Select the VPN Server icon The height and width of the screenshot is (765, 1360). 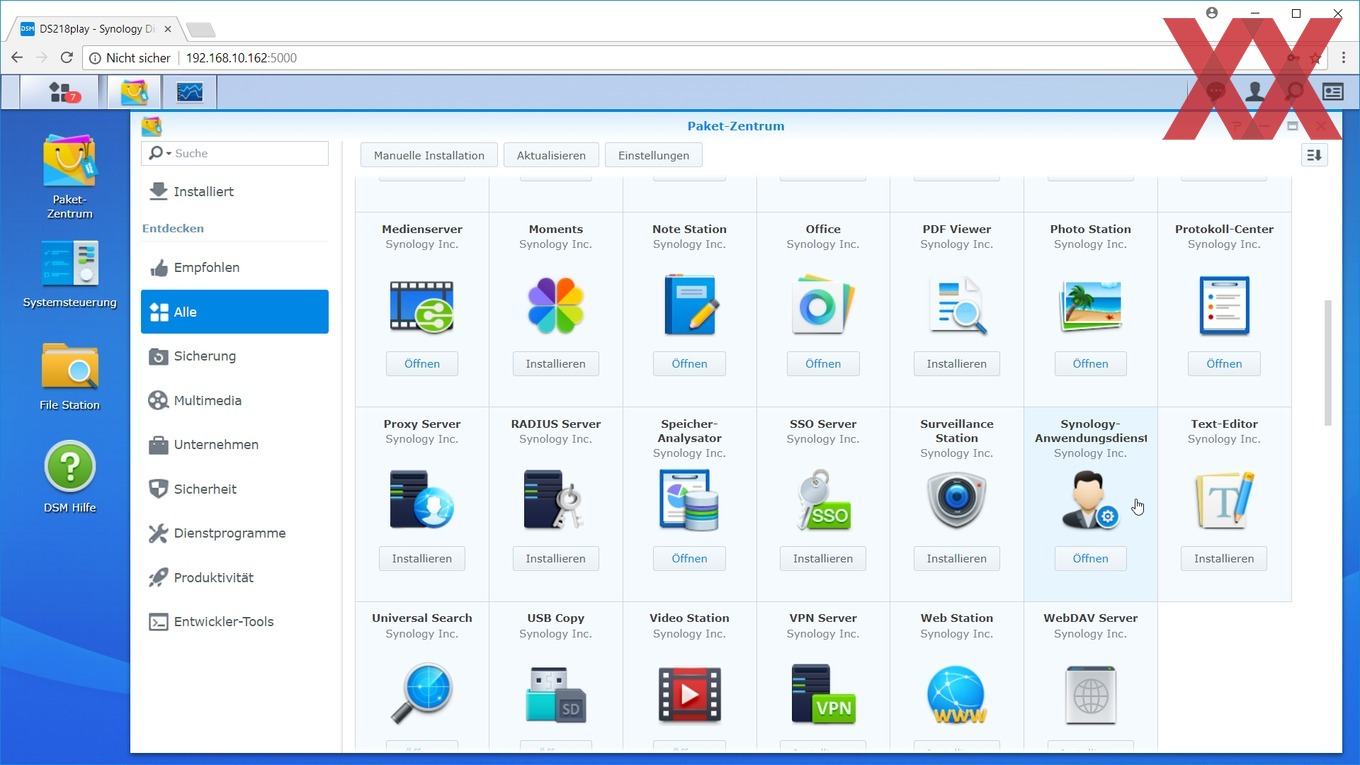click(x=823, y=694)
